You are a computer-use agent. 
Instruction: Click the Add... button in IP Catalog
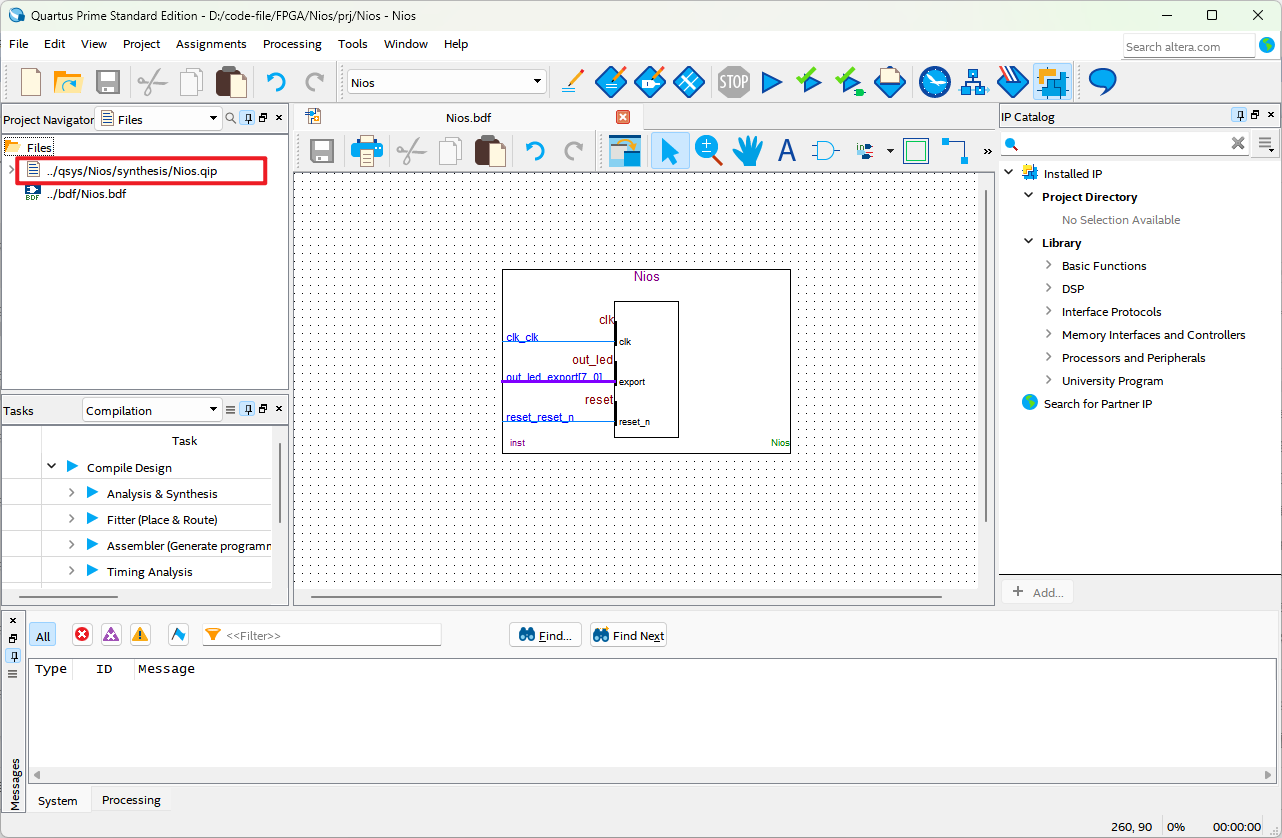pos(1037,592)
